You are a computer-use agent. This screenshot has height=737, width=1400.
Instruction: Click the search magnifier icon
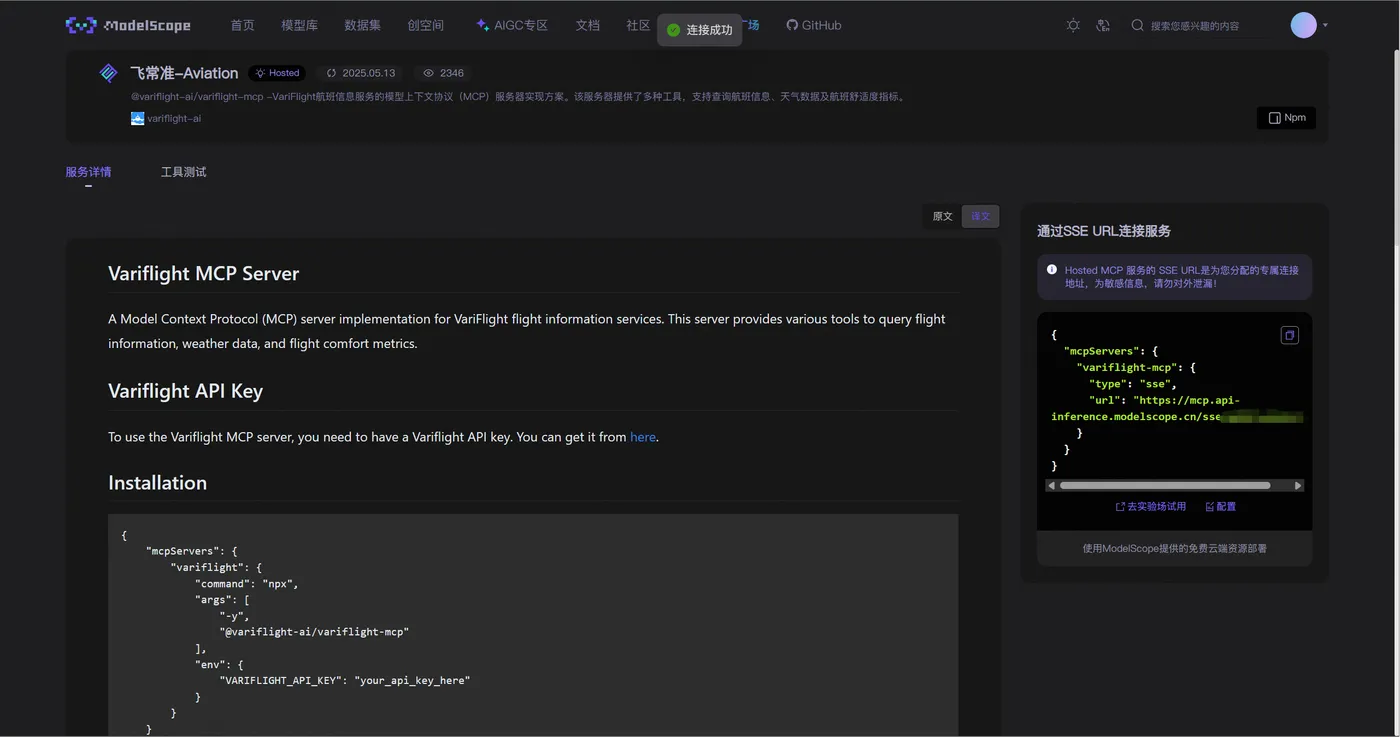[x=1137, y=25]
